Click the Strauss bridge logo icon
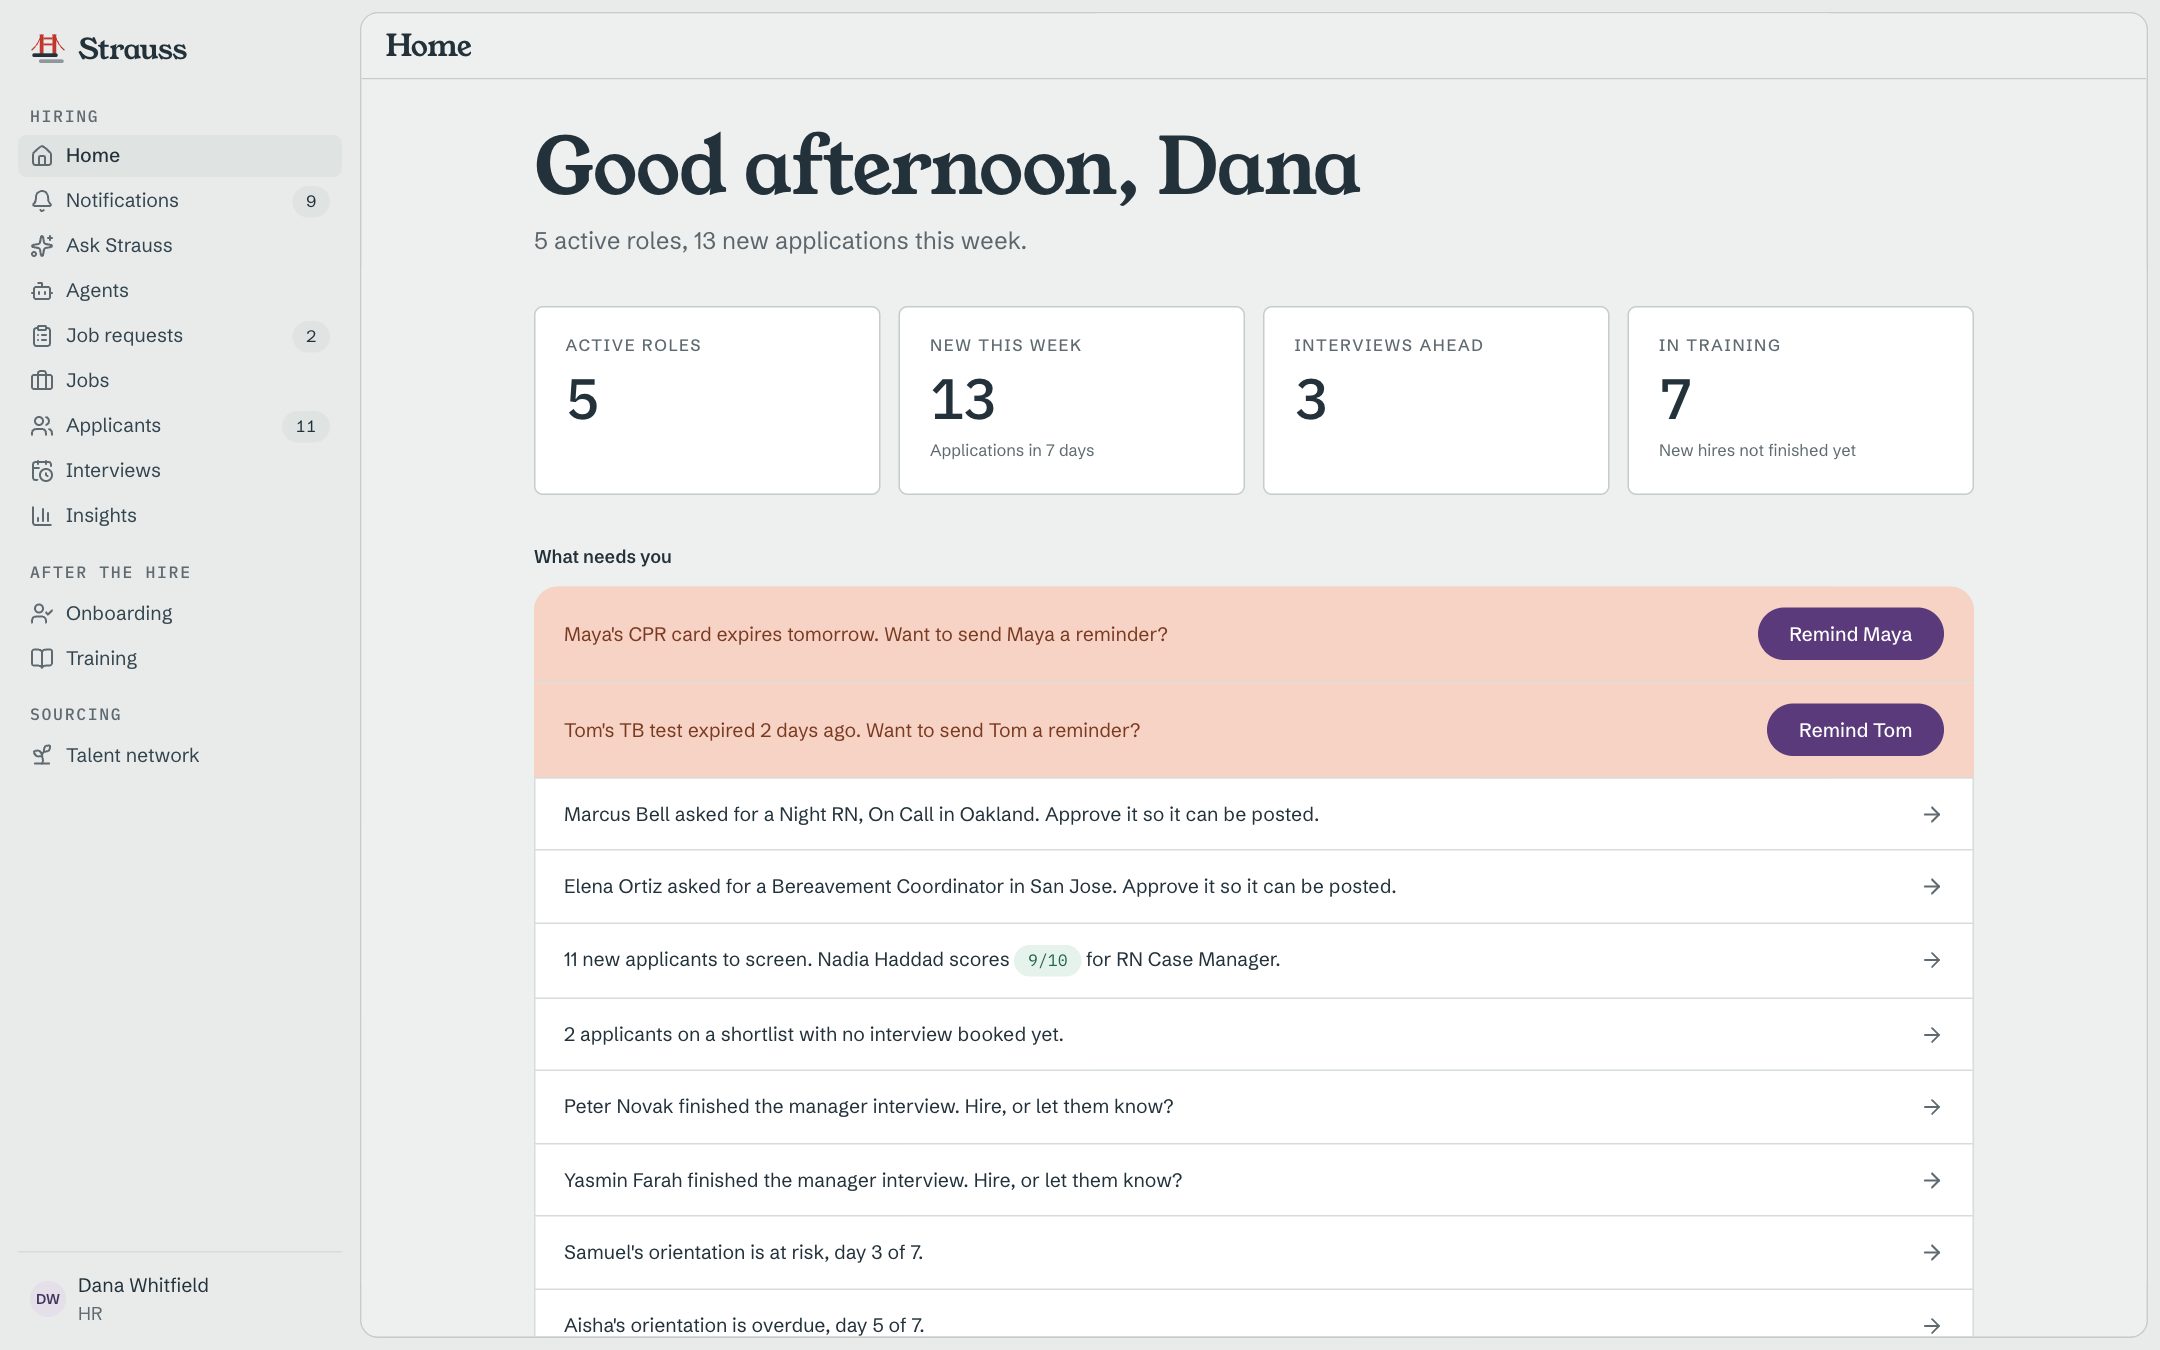This screenshot has width=2160, height=1350. (47, 48)
